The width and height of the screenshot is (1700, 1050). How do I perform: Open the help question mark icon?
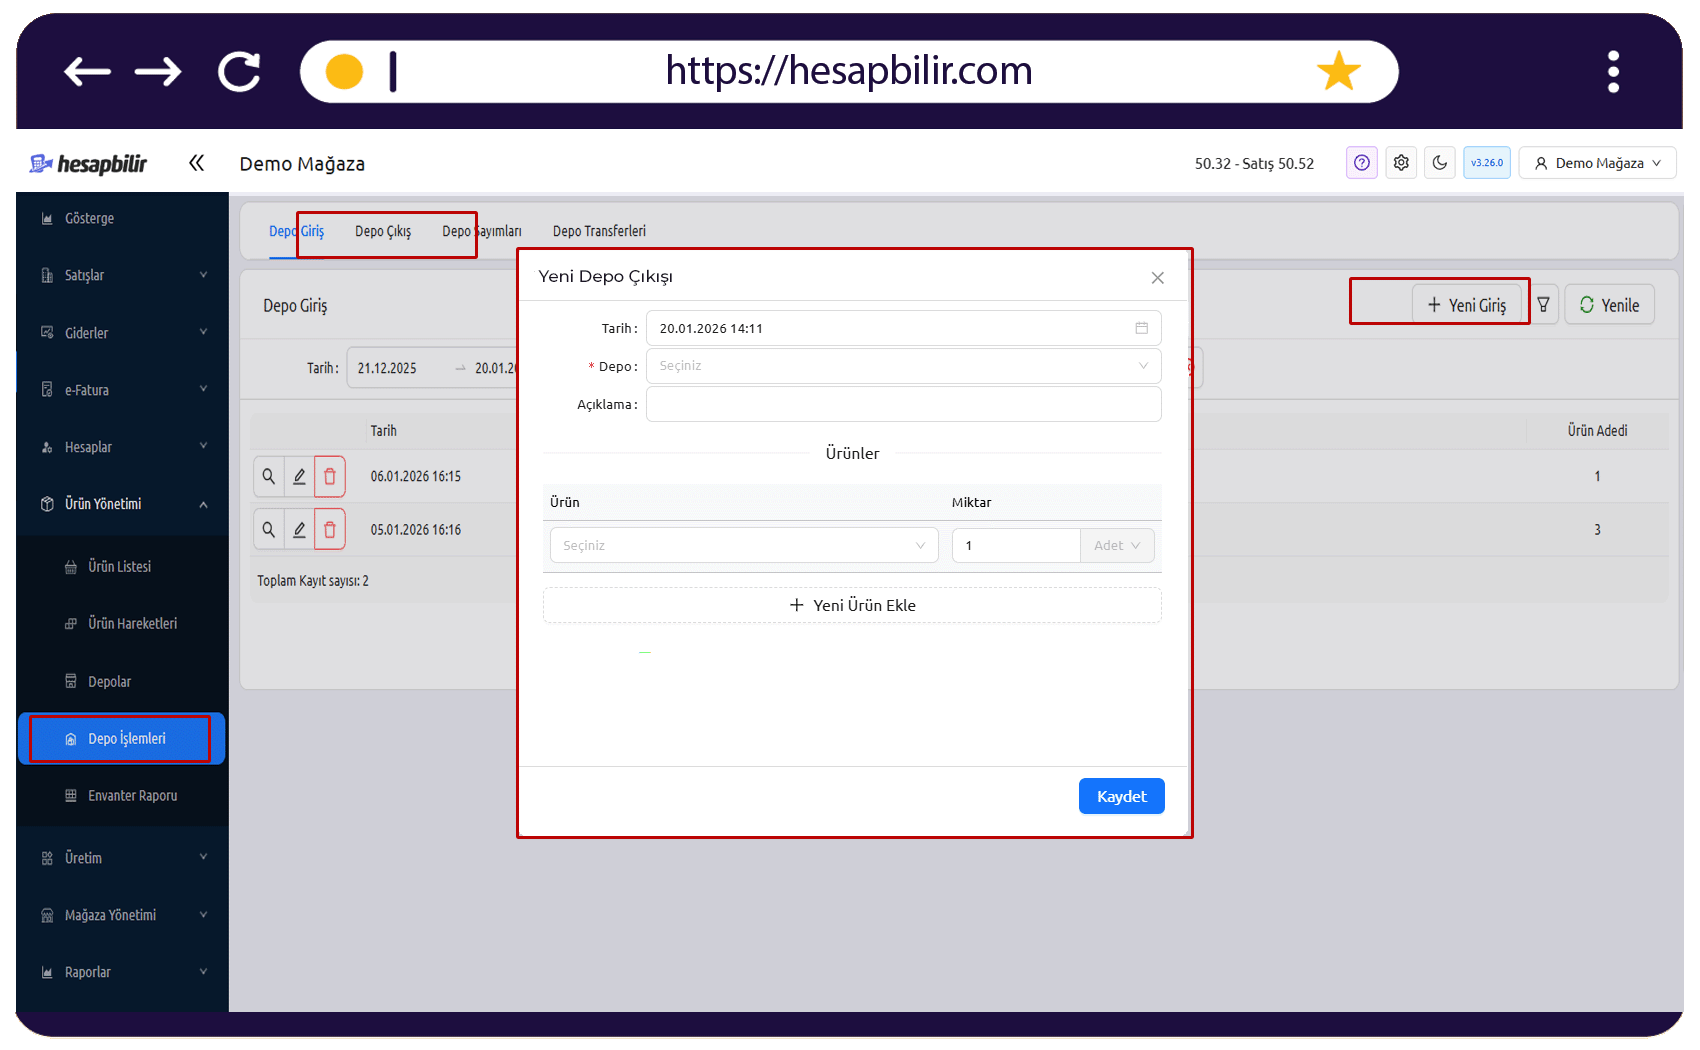[x=1361, y=163]
